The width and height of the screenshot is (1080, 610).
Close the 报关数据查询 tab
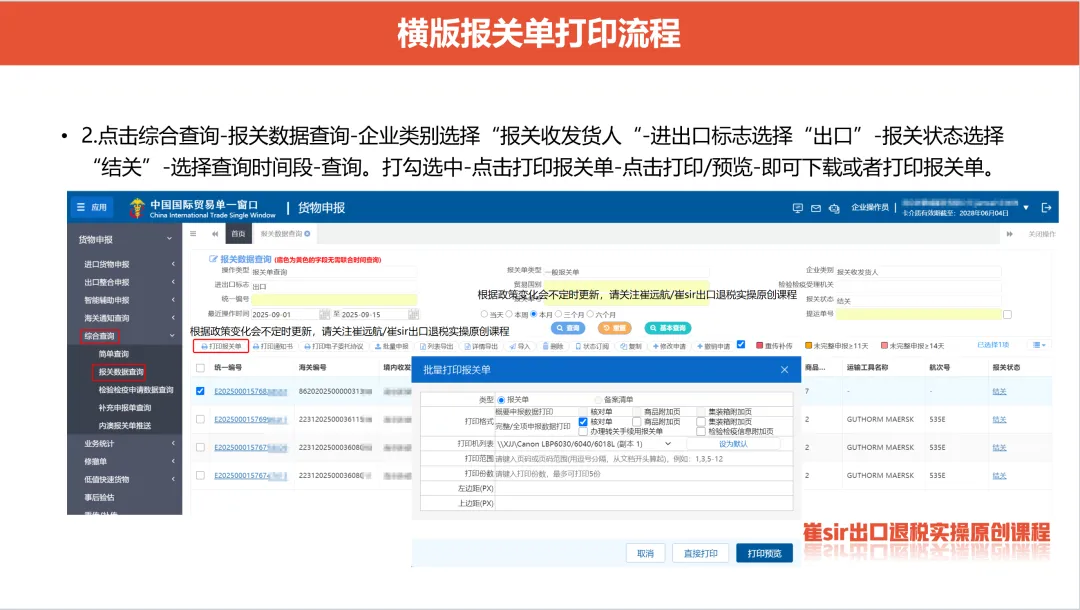(307, 234)
